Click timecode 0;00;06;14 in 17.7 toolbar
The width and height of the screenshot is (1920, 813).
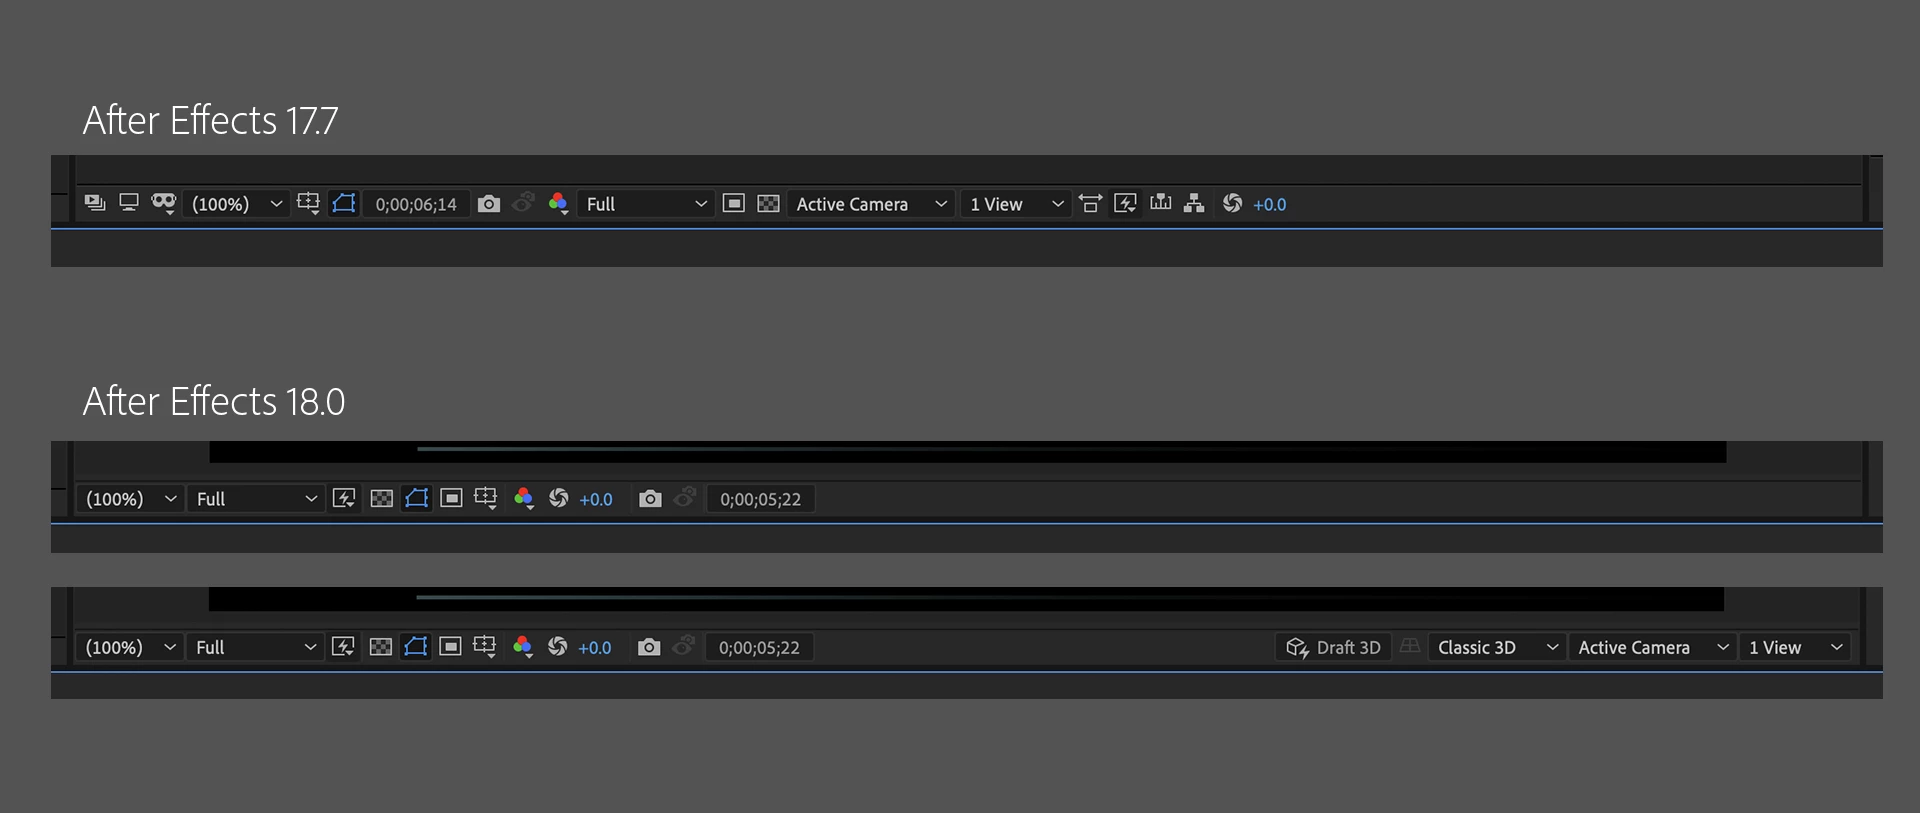click(x=416, y=204)
